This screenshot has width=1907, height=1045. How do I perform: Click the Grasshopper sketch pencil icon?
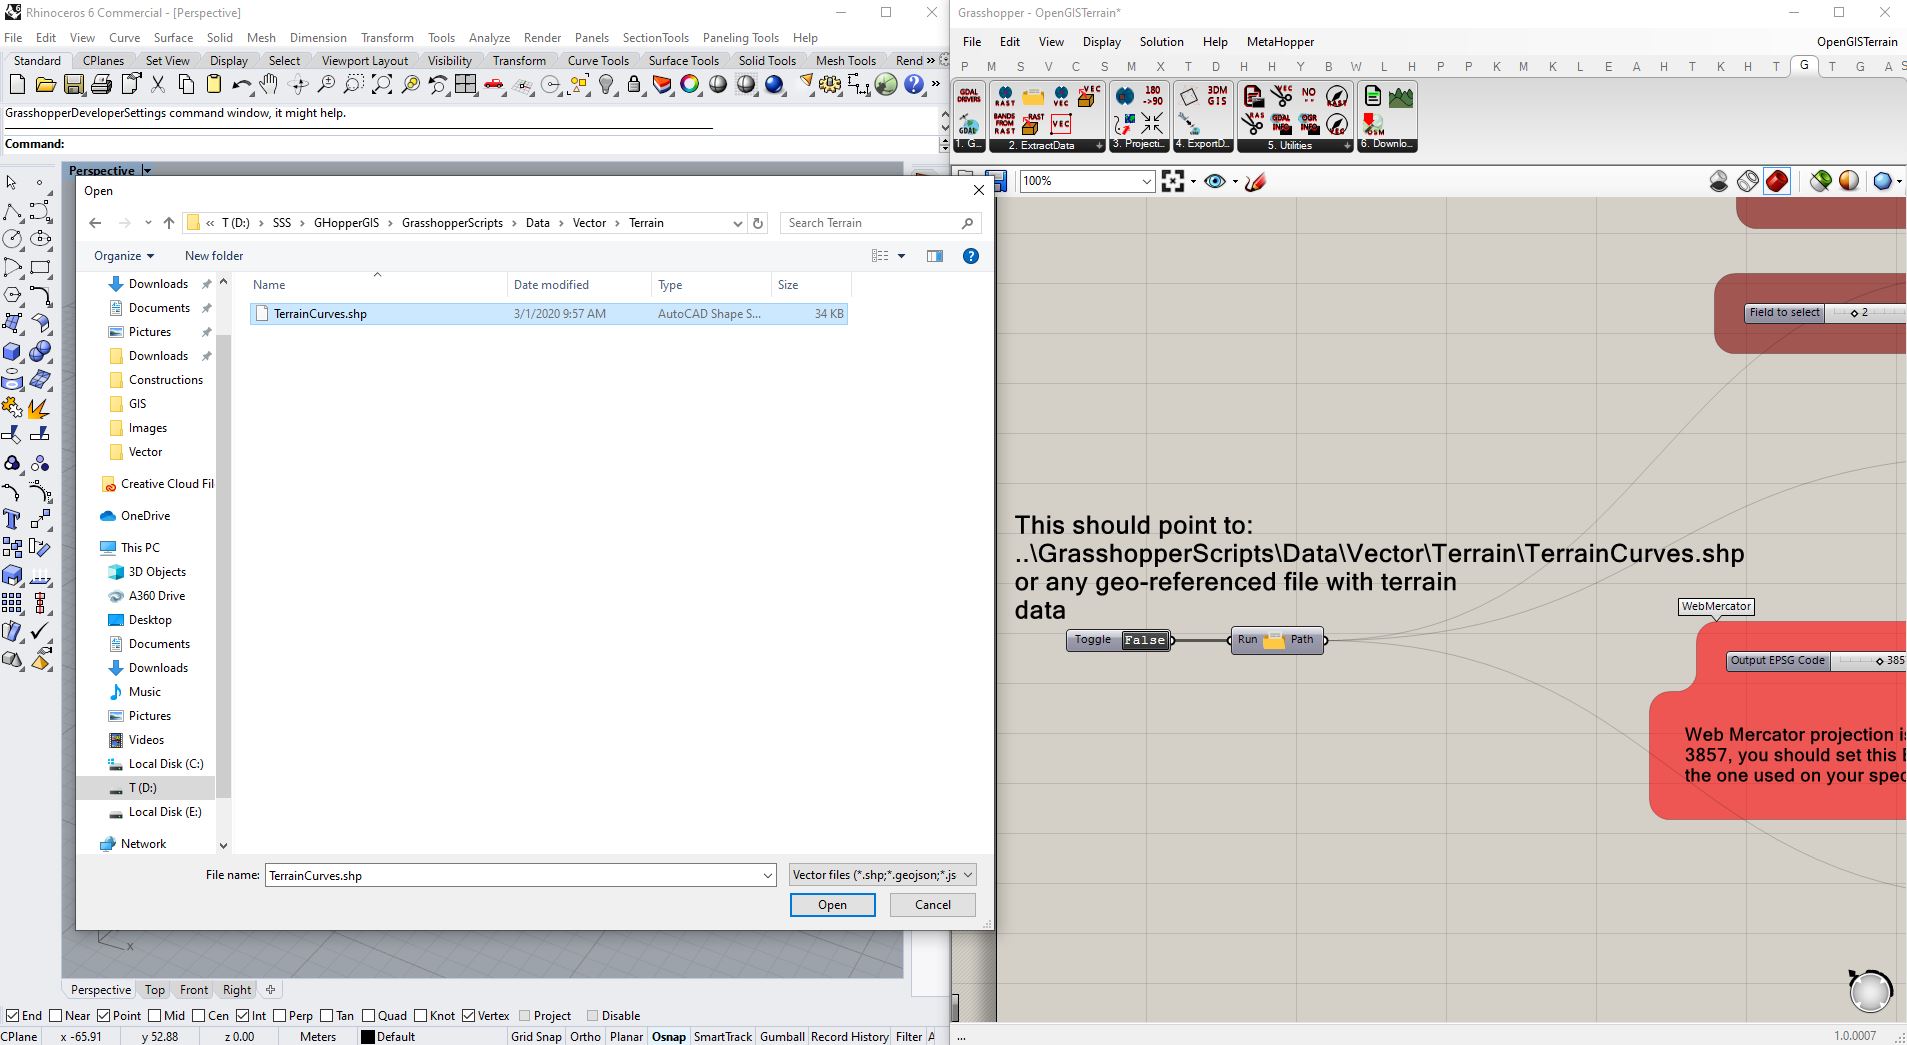coord(1255,181)
